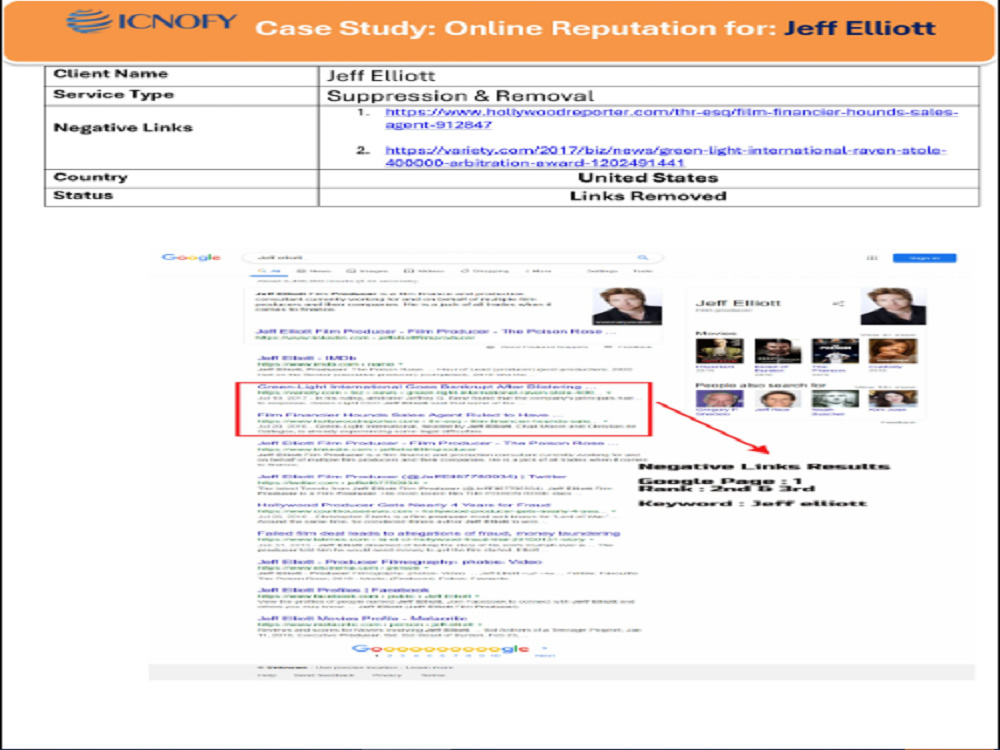
Task: Open the Google apps grid icon
Action: [x=872, y=258]
